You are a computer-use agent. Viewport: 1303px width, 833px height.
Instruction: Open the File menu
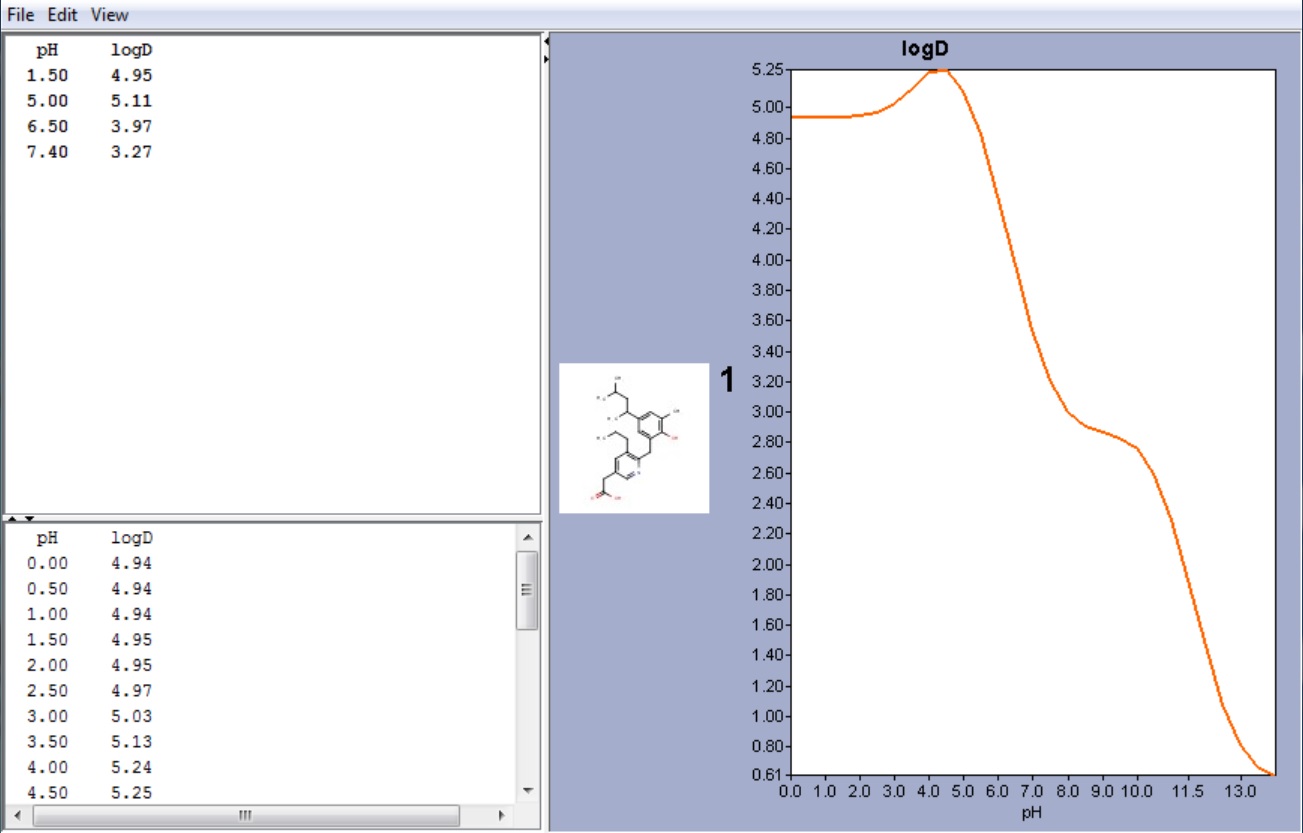tap(20, 15)
